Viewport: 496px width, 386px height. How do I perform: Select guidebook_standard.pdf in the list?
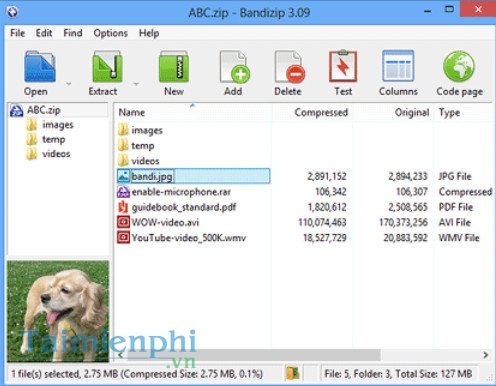click(184, 207)
